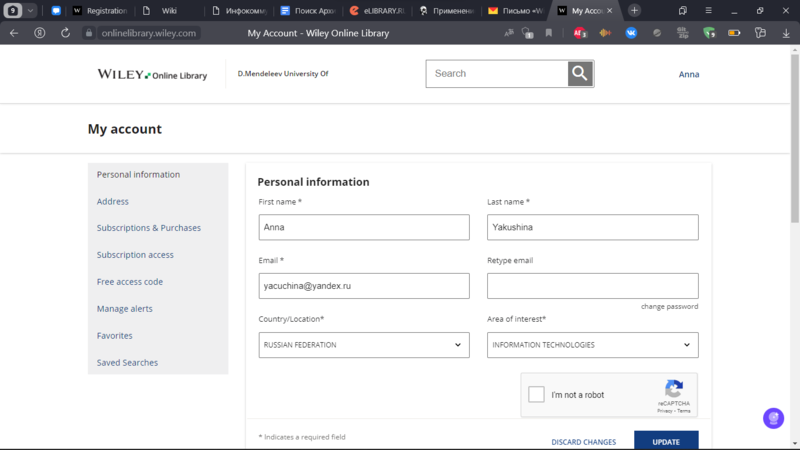Click the UPDATE button

point(665,442)
